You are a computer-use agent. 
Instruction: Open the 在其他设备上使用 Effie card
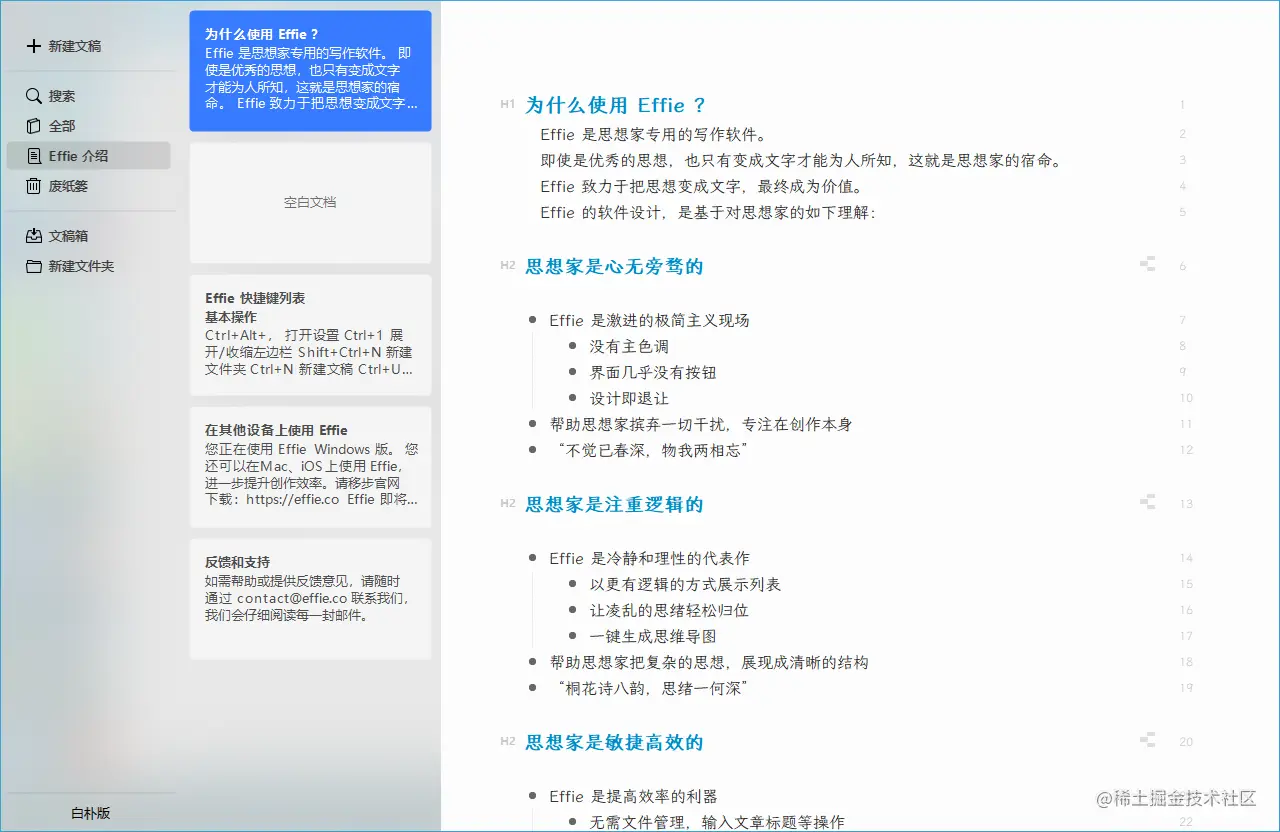click(x=310, y=467)
